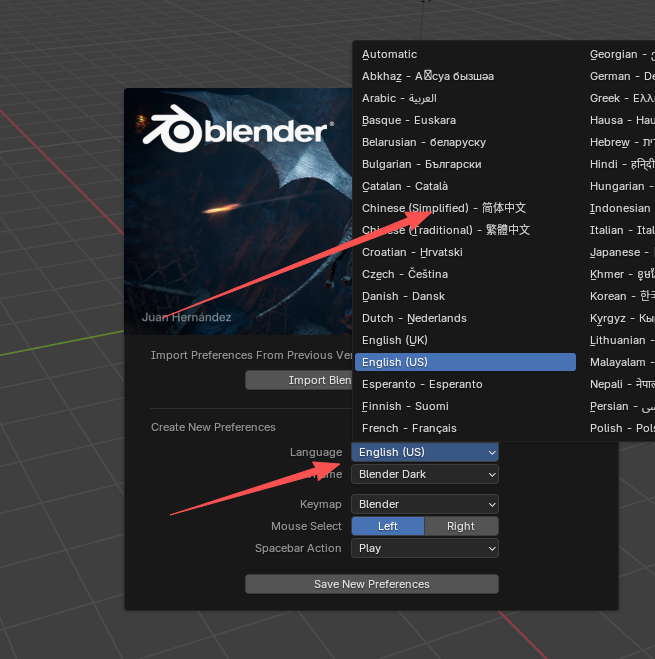Select Hebrew language entry
This screenshot has height=659, width=655.
pos(621,142)
